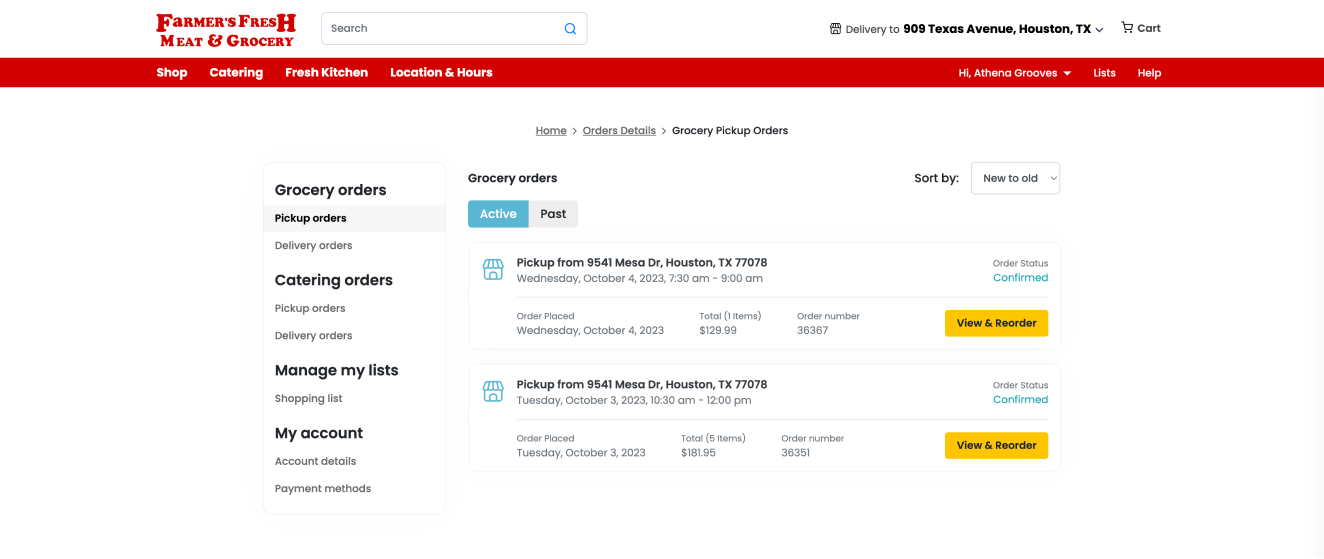Click the search magnifier icon
1324x559 pixels.
click(570, 29)
